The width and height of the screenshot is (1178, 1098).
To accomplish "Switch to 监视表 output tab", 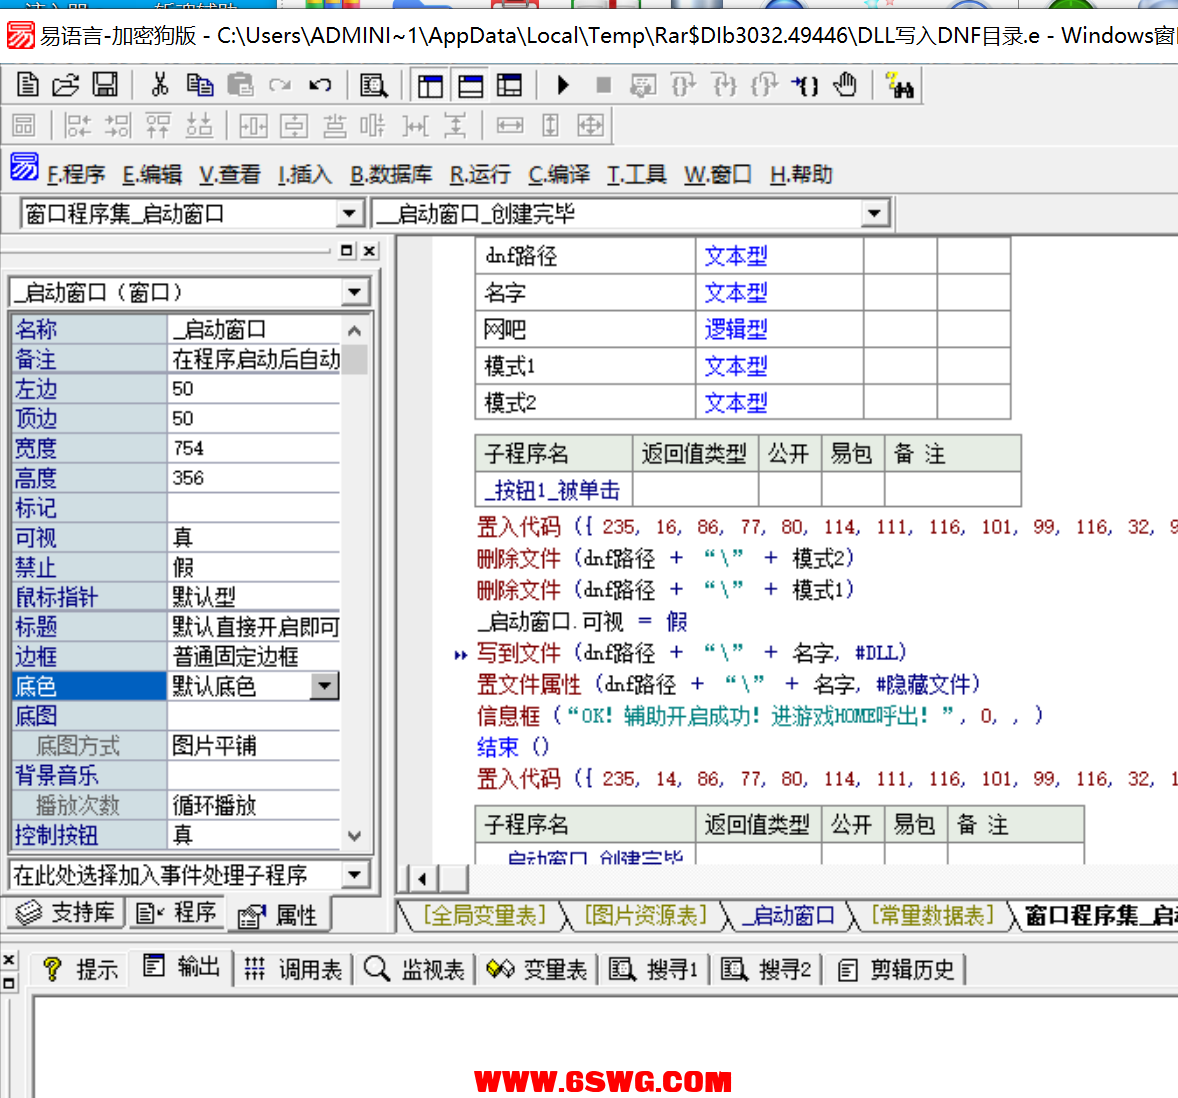I will (414, 970).
